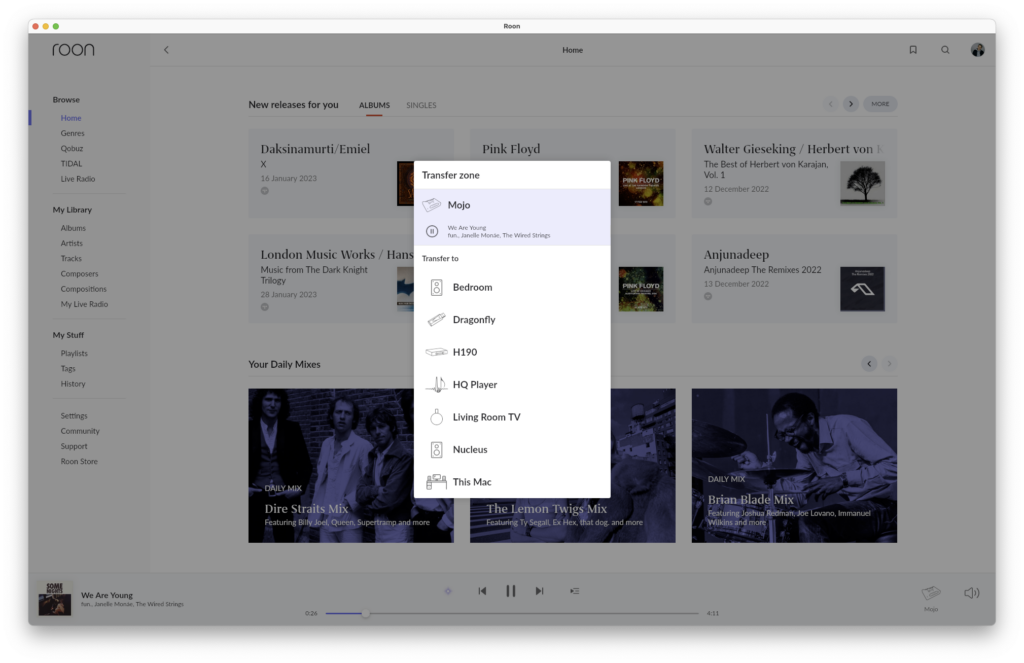Click the Dragonfly device icon
Image resolution: width=1024 pixels, height=663 pixels.
[436, 319]
